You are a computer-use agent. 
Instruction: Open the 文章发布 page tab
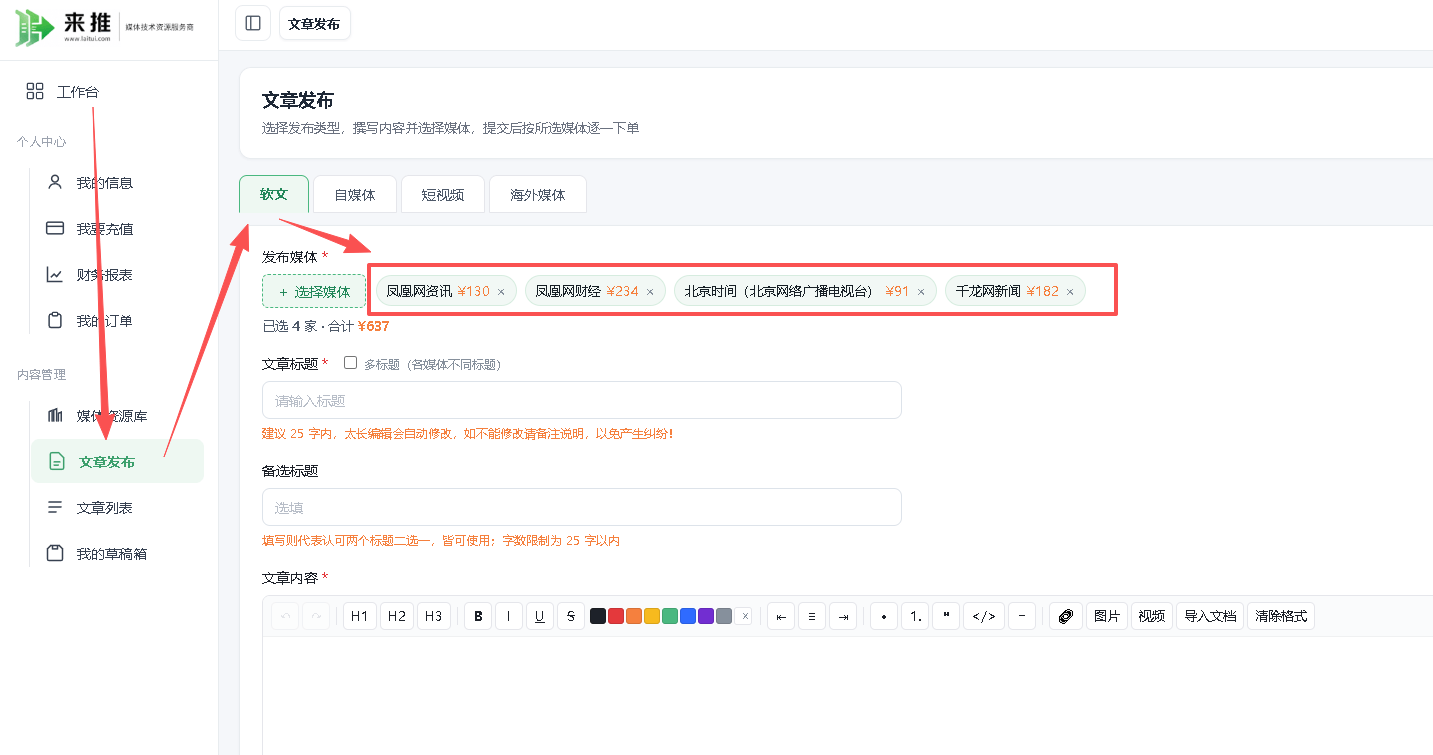tap(315, 23)
